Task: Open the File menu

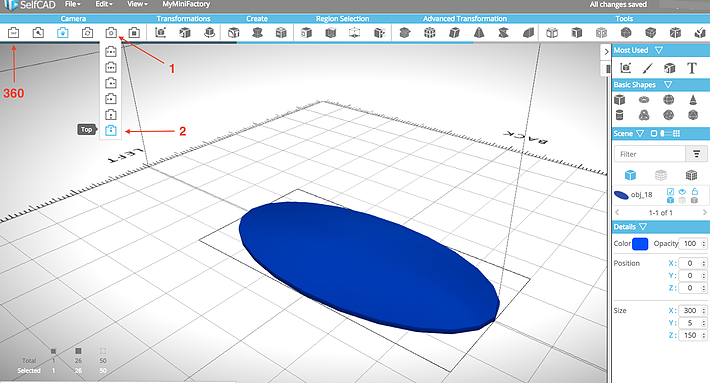Action: pyautogui.click(x=72, y=4)
